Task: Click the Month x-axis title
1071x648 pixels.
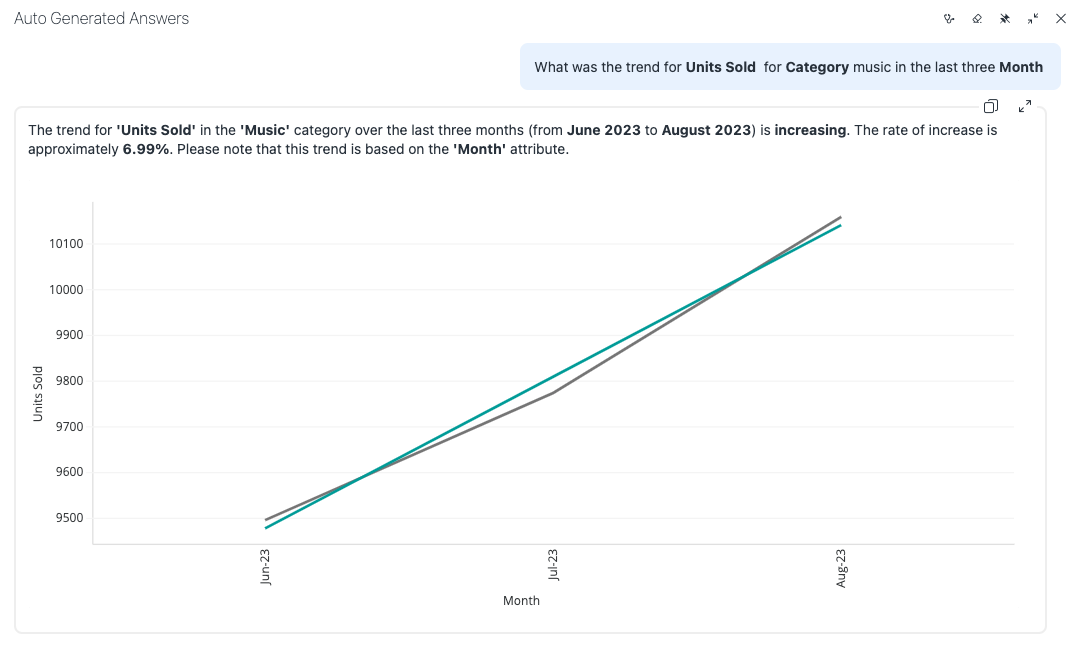Action: (x=521, y=601)
